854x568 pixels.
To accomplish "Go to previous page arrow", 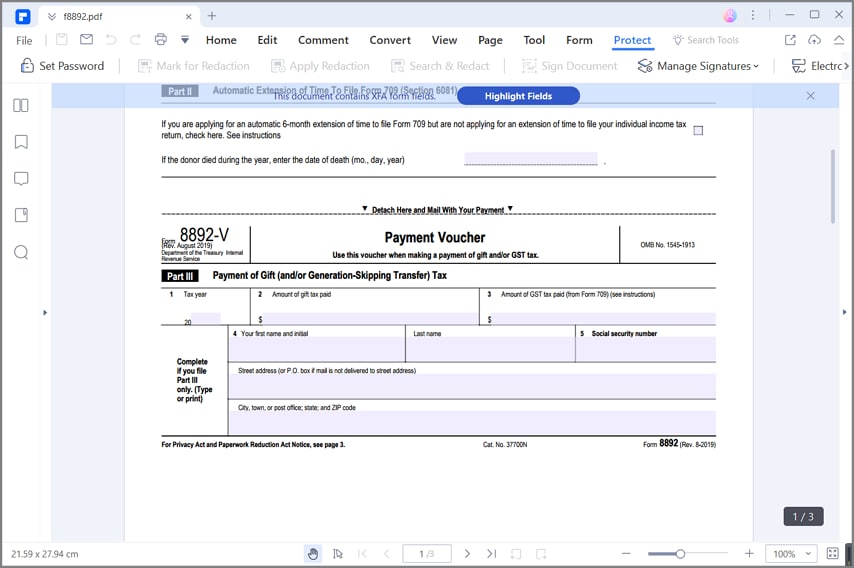I will click(x=387, y=554).
